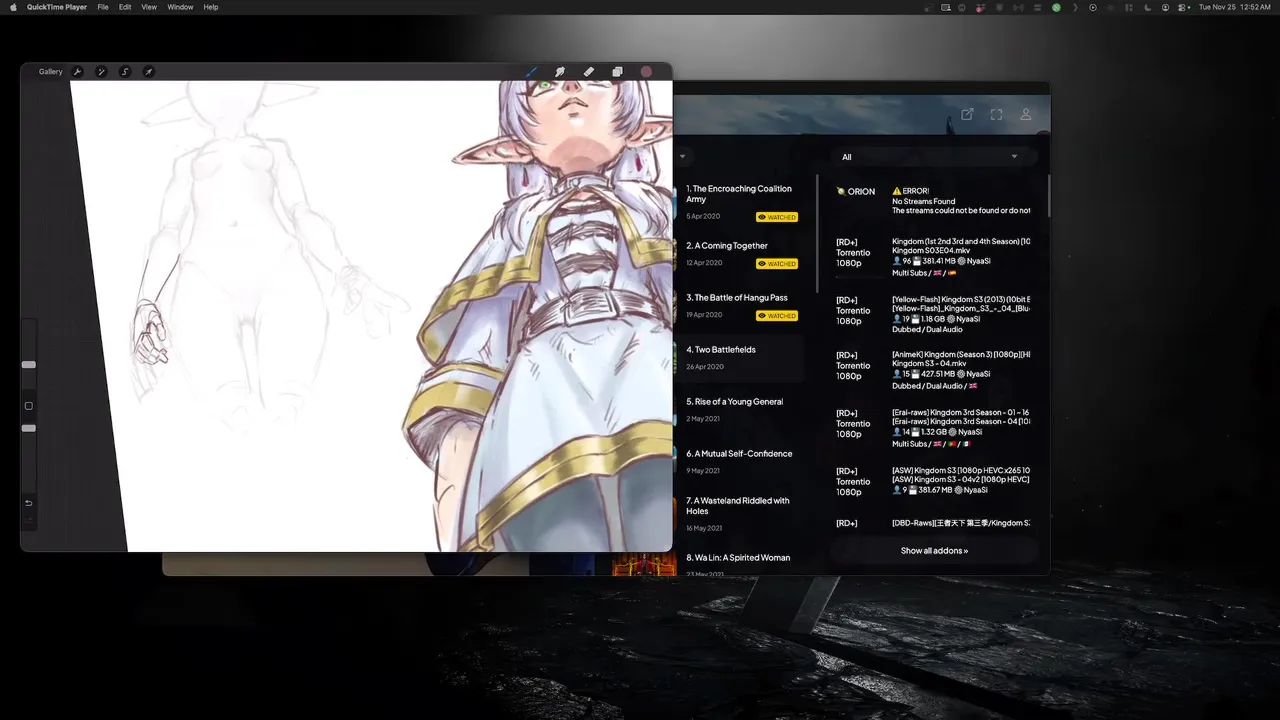Toggle WATCHED badge on episode 1
The width and height of the screenshot is (1280, 720).
click(x=777, y=217)
